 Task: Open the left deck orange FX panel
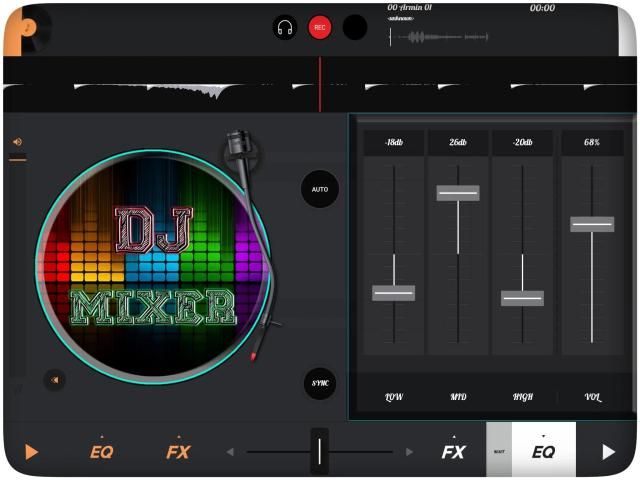[x=178, y=451]
